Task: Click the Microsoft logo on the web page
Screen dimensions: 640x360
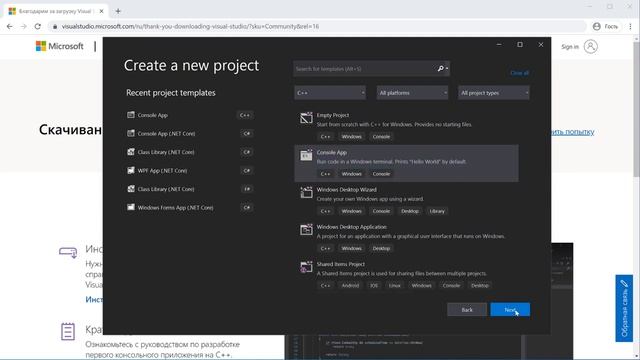Action: tap(60, 46)
